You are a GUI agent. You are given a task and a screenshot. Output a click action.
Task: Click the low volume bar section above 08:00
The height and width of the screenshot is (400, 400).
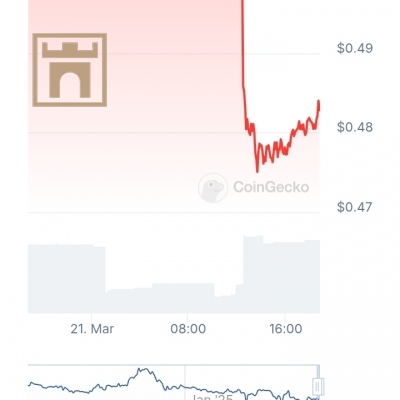[x=183, y=298]
